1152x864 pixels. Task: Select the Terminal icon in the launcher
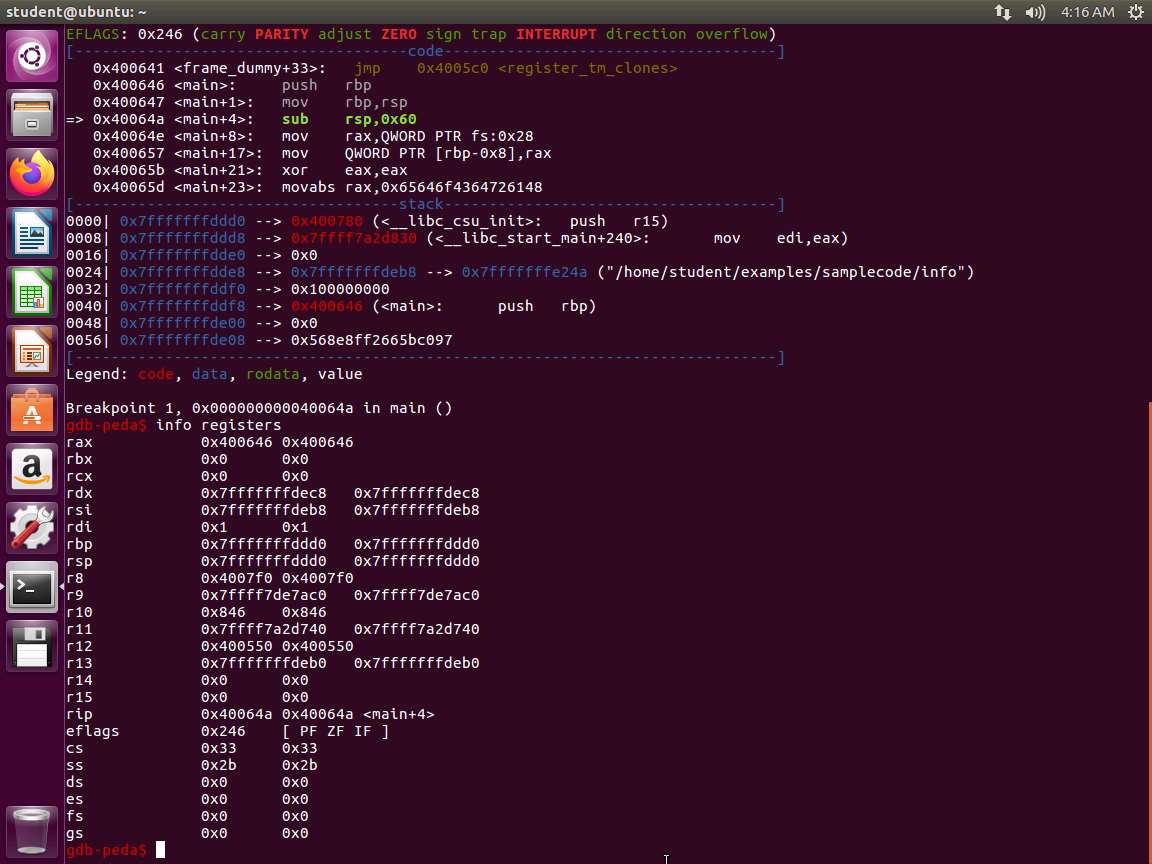[32, 587]
